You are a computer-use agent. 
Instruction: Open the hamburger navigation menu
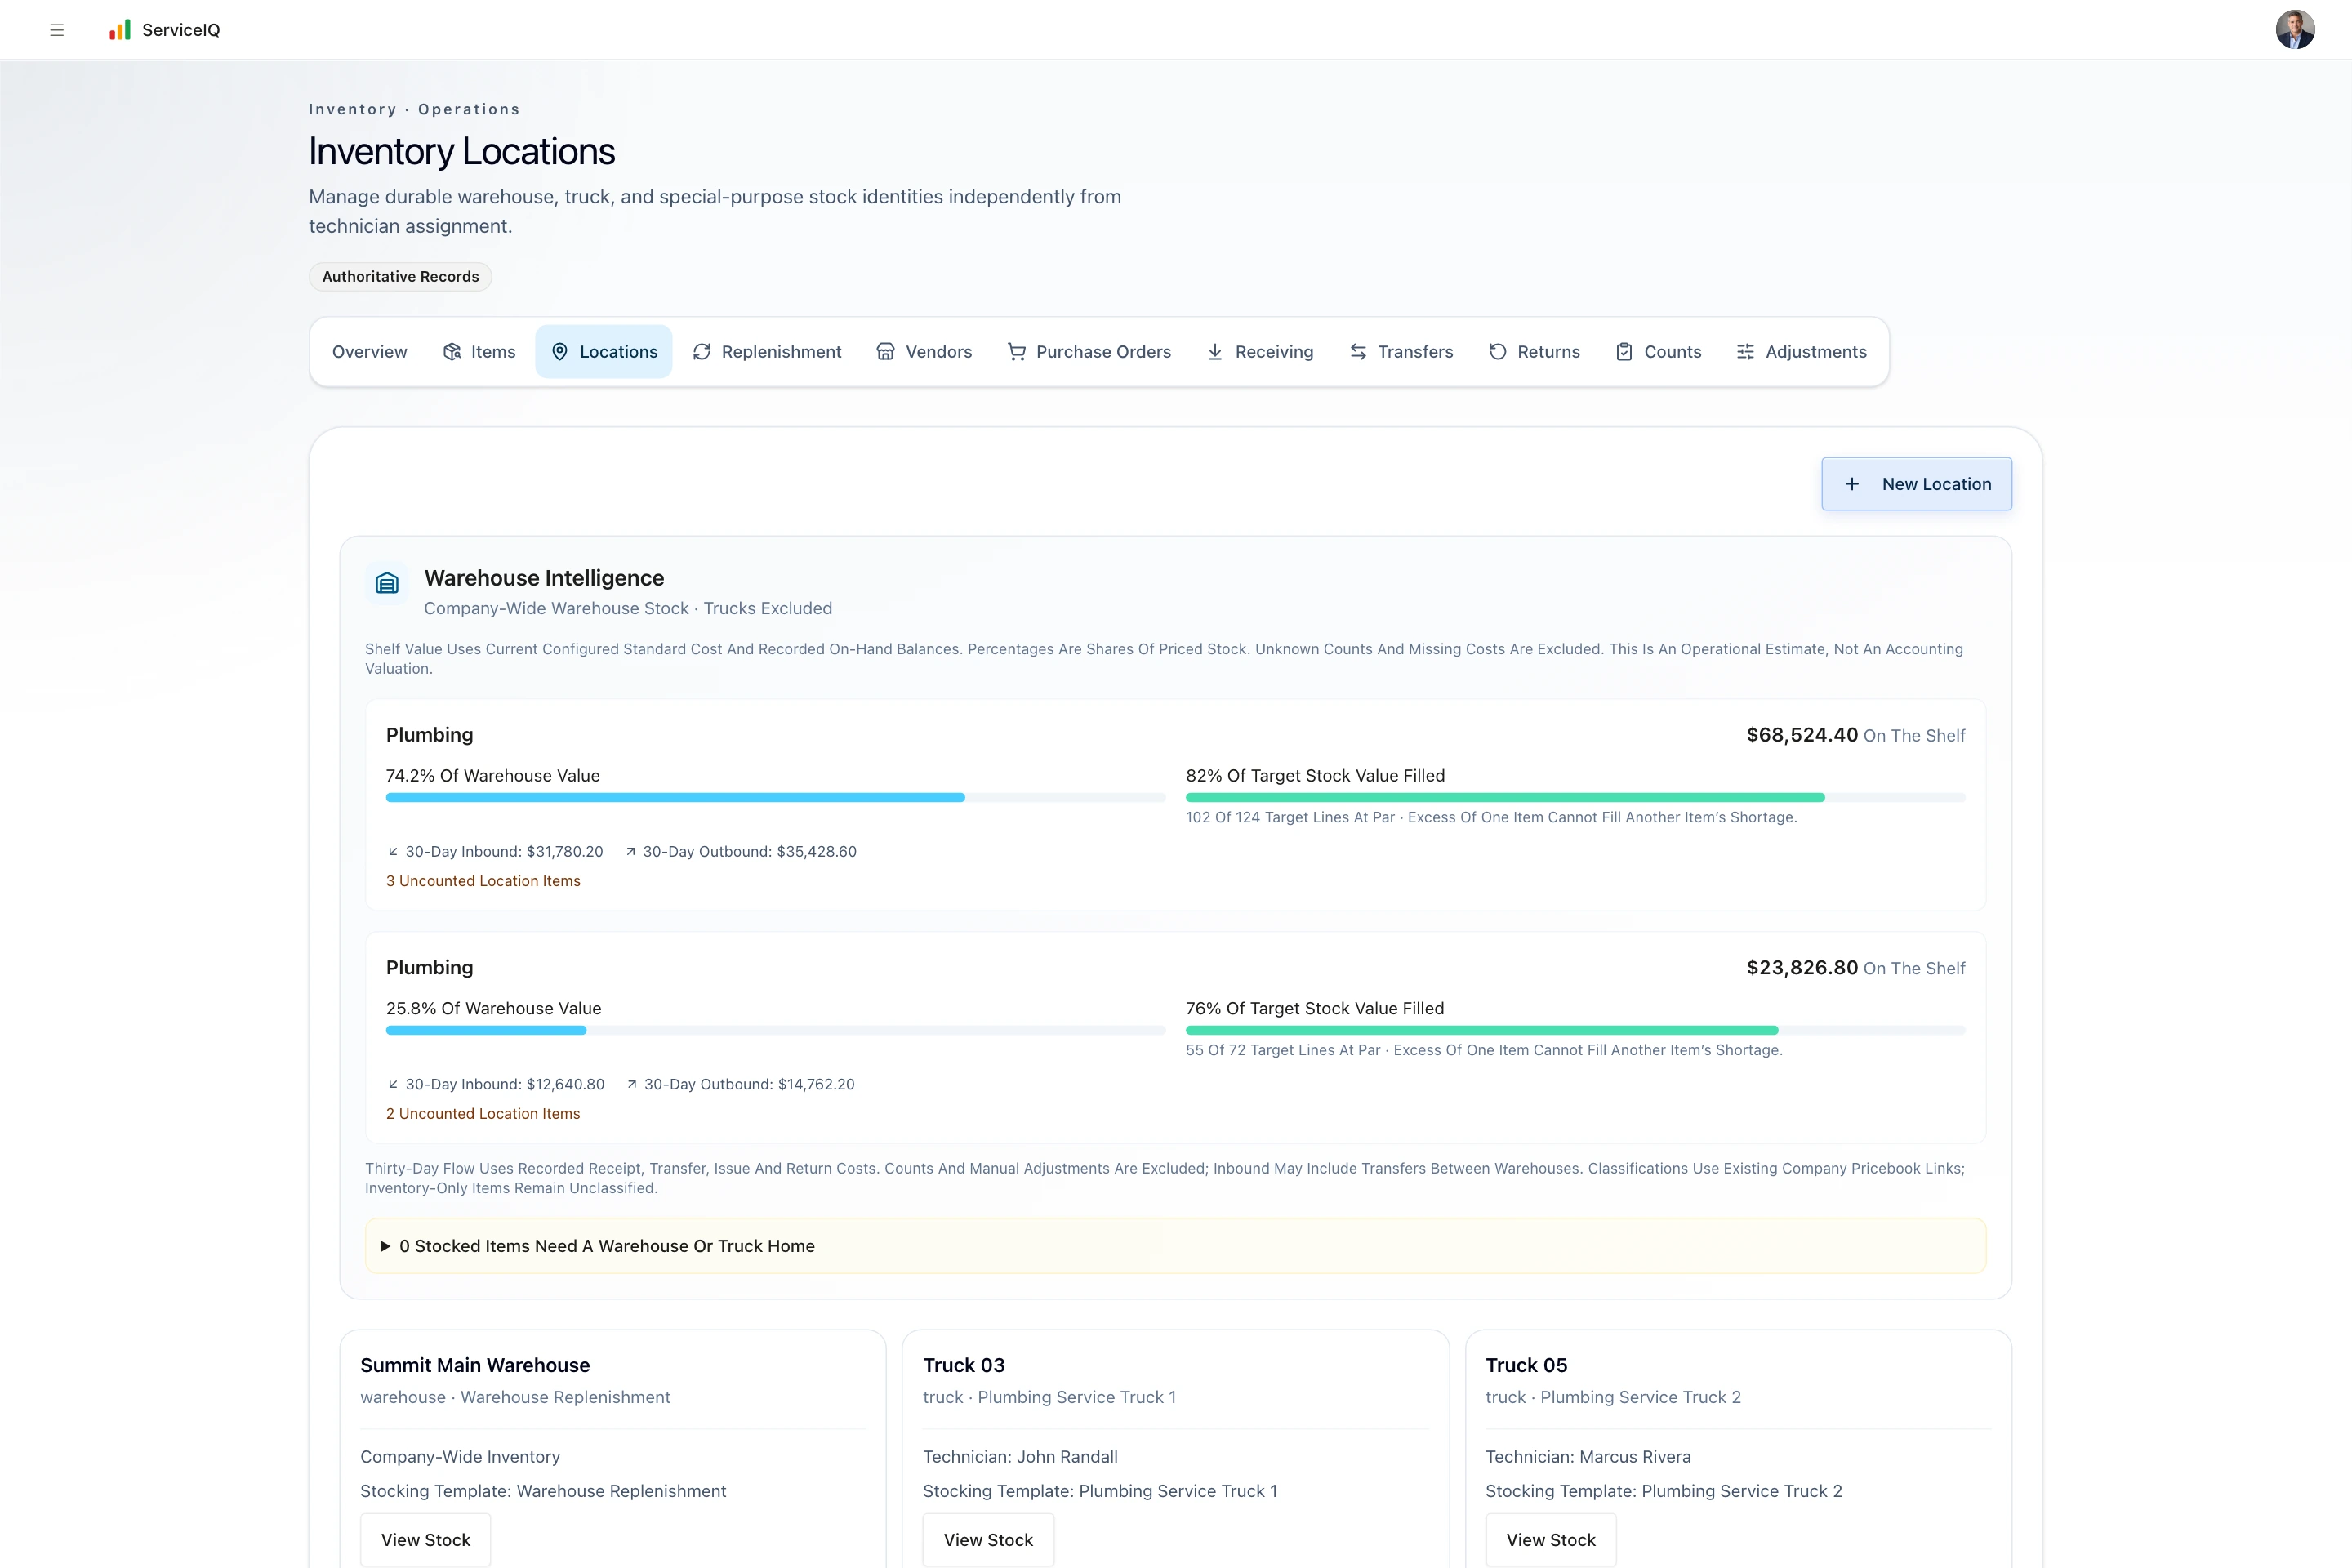57,30
